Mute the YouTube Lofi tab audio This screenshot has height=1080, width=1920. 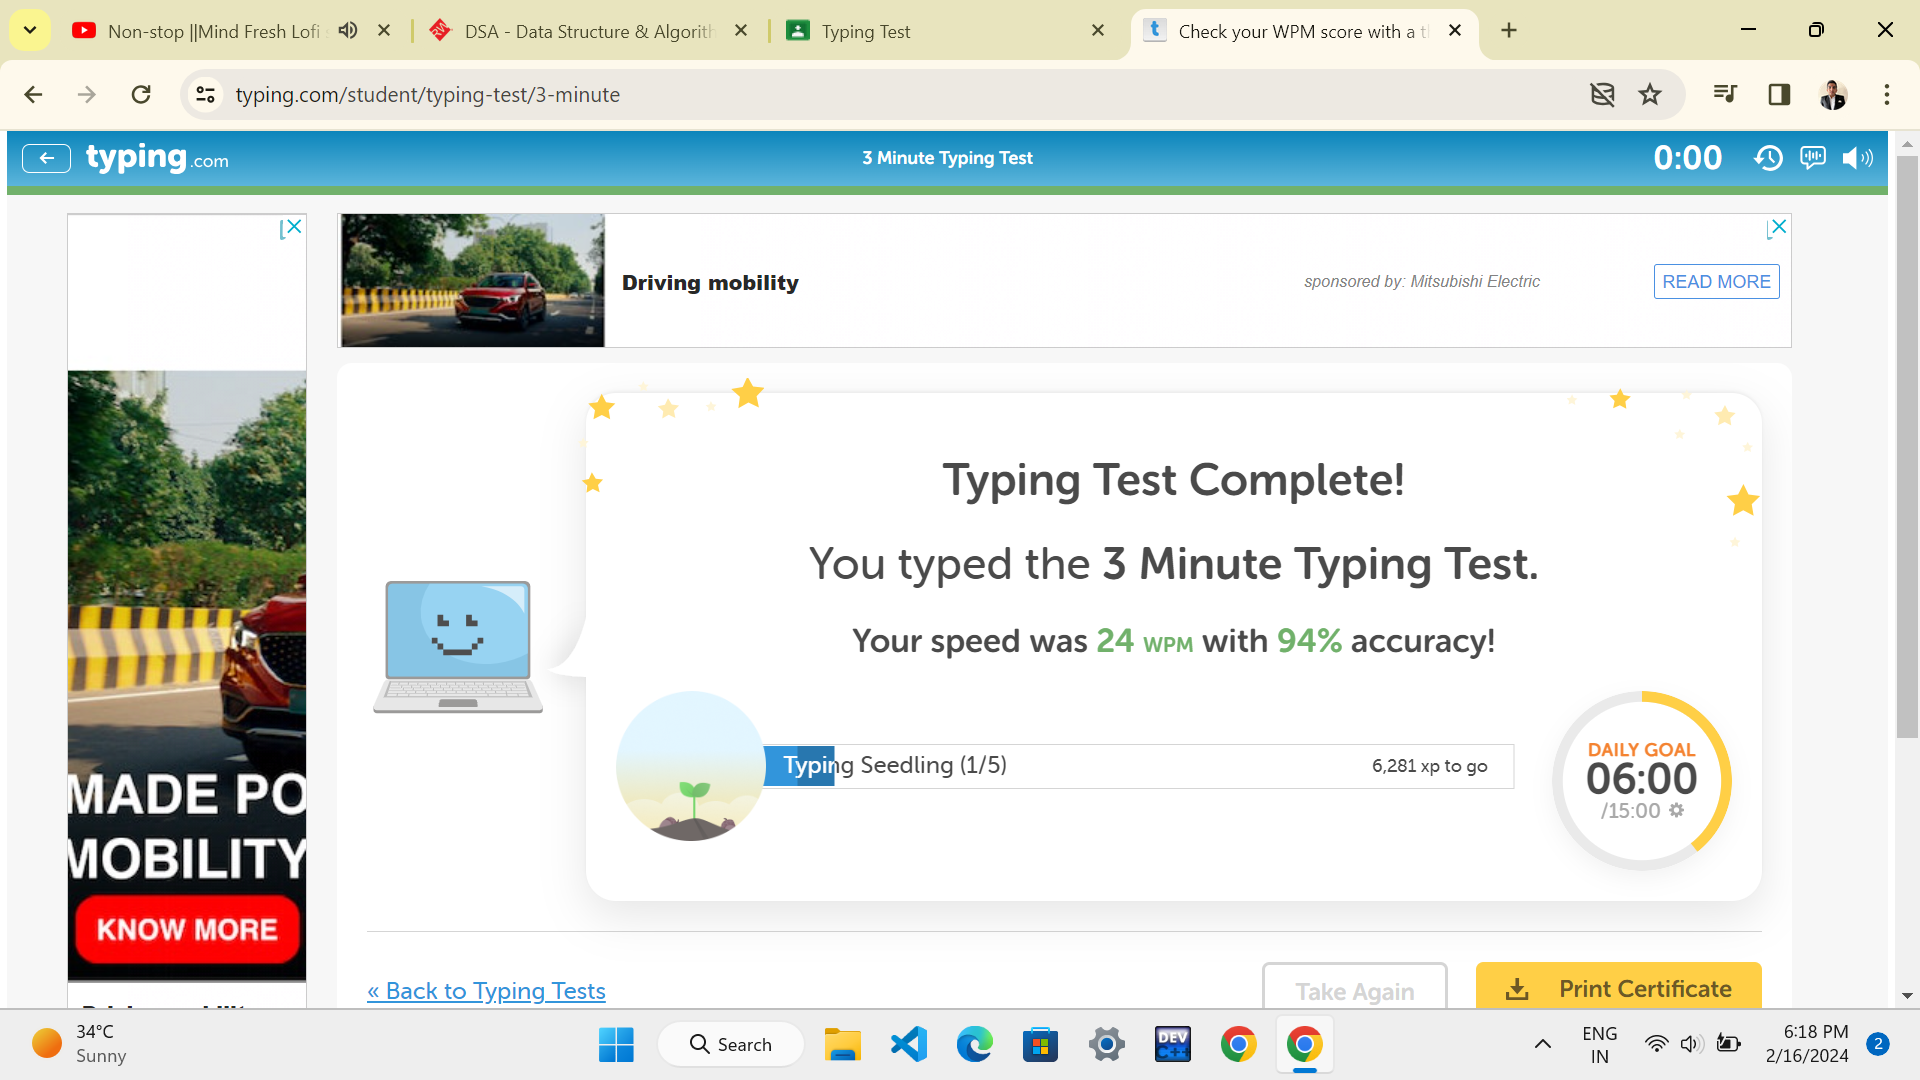click(347, 31)
